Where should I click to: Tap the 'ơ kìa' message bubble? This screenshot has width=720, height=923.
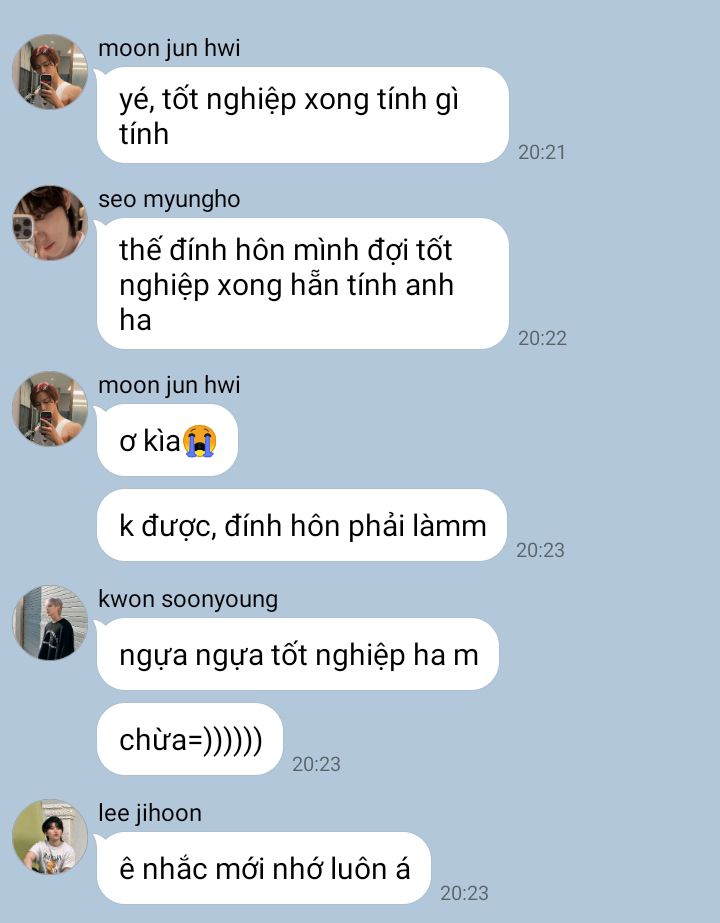pos(167,440)
